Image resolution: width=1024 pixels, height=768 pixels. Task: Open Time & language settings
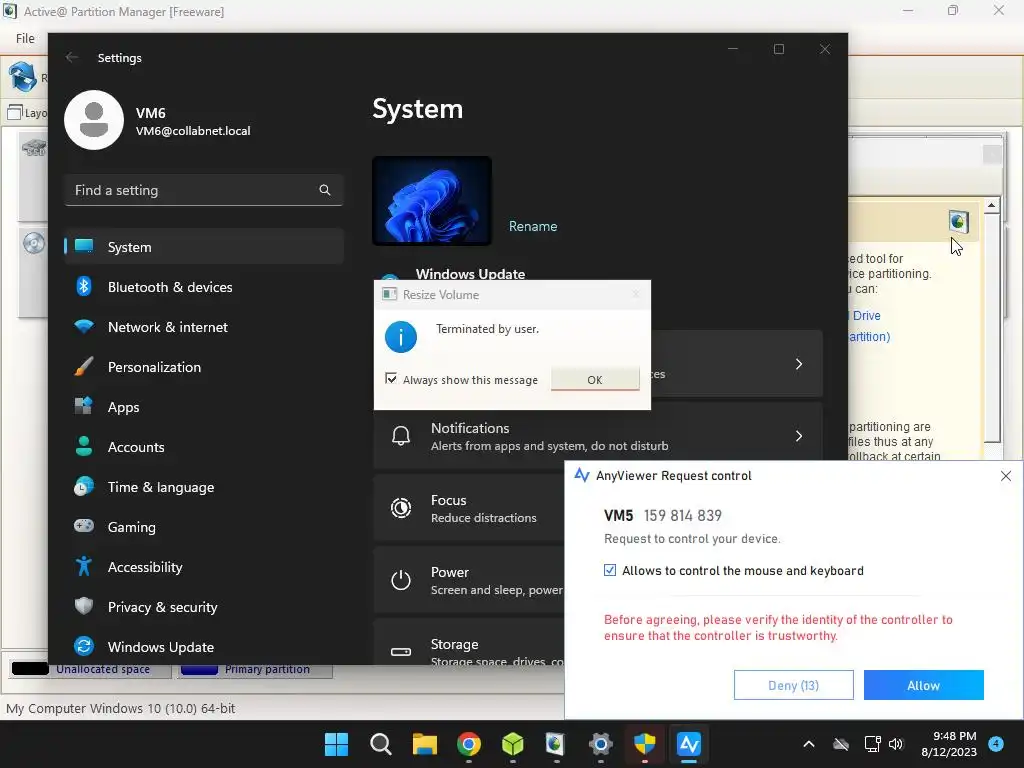204,487
